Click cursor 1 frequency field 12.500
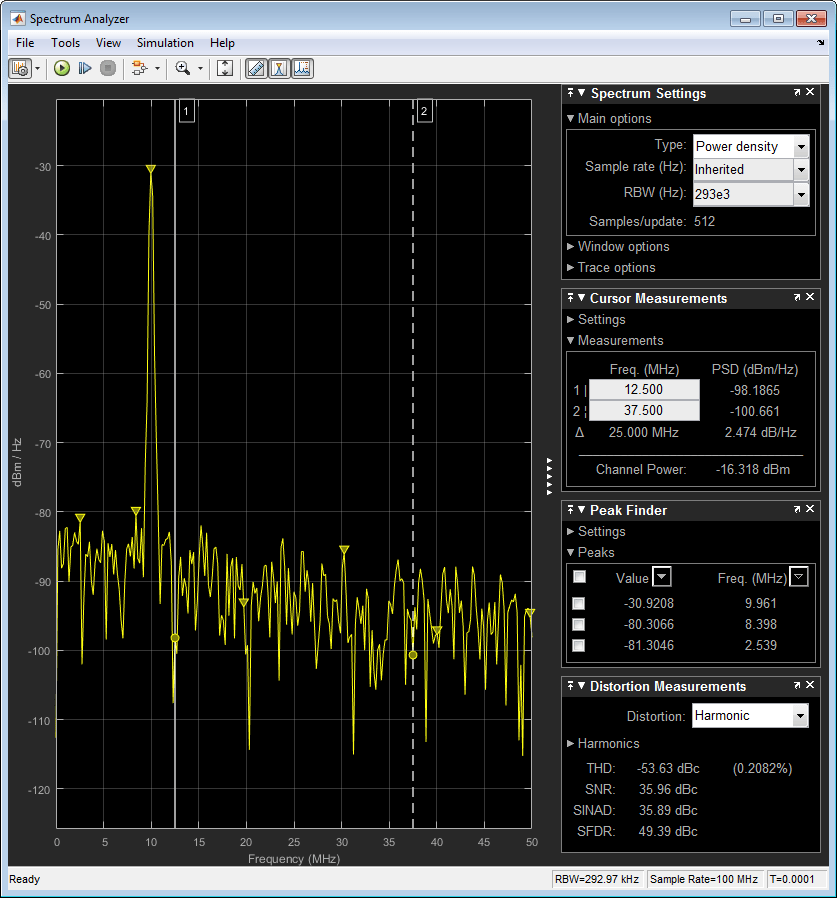 coord(645,390)
